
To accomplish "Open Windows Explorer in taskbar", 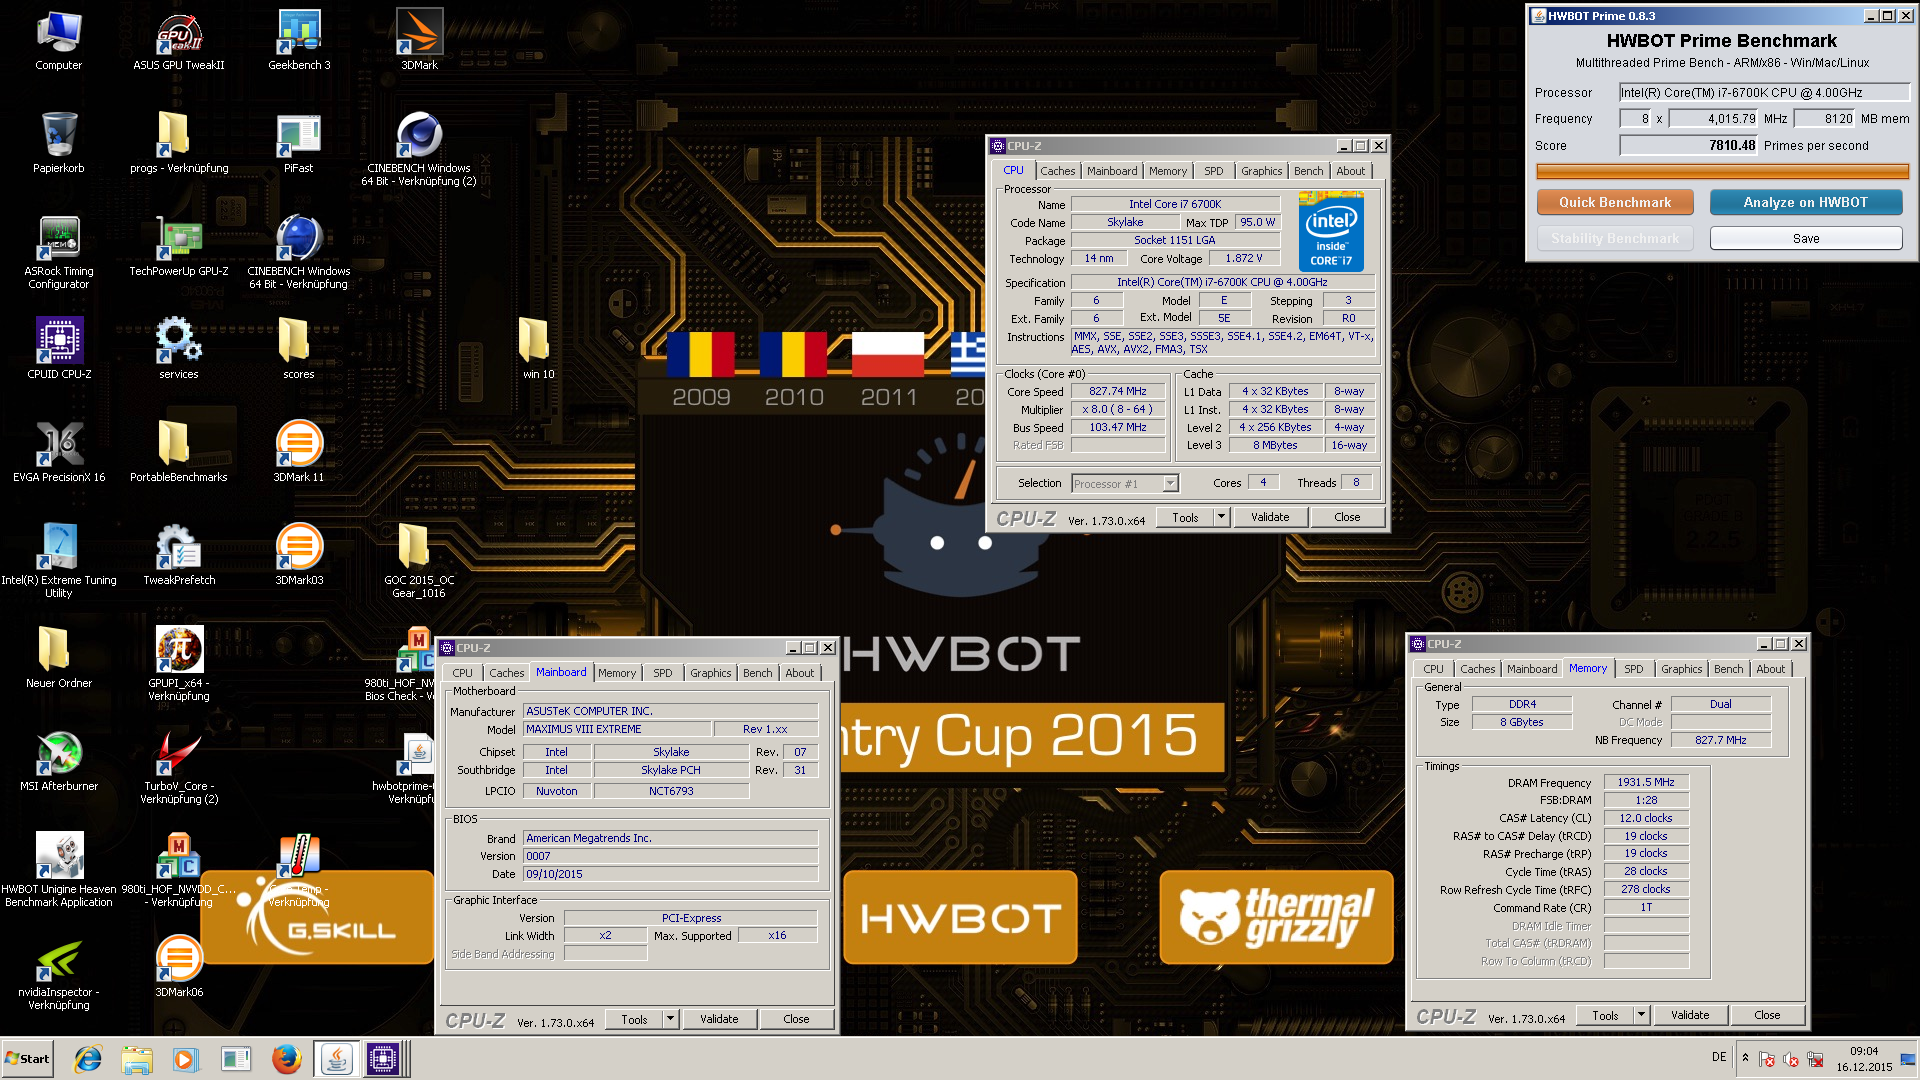I will (137, 1059).
